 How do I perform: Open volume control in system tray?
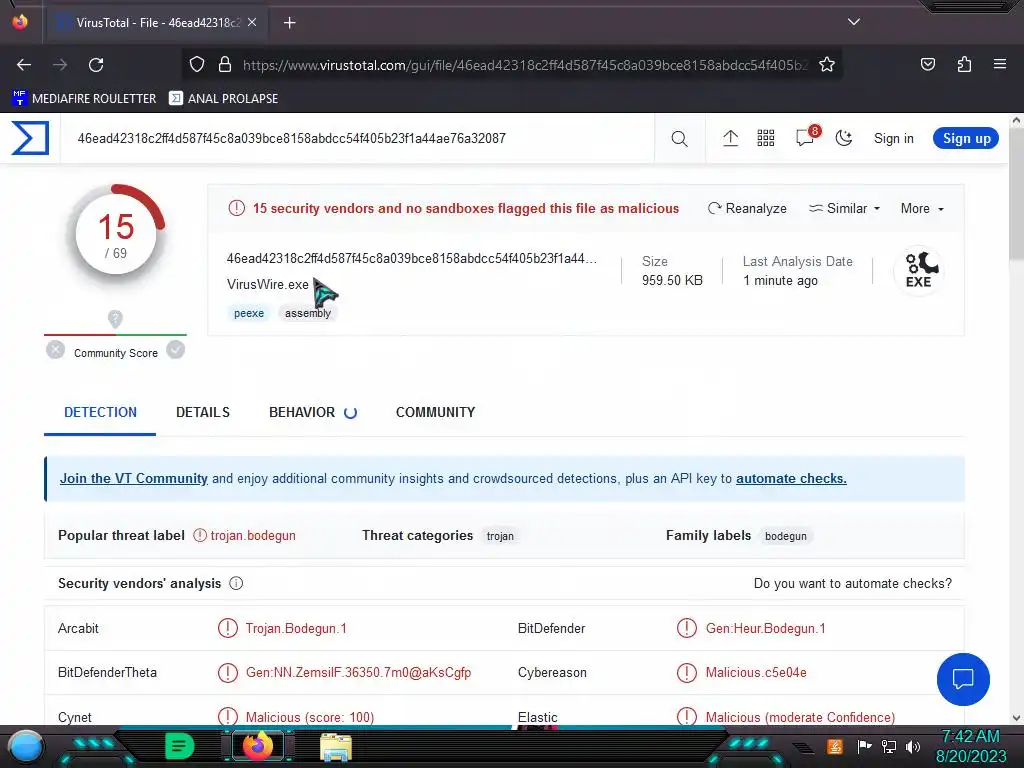[x=912, y=746]
